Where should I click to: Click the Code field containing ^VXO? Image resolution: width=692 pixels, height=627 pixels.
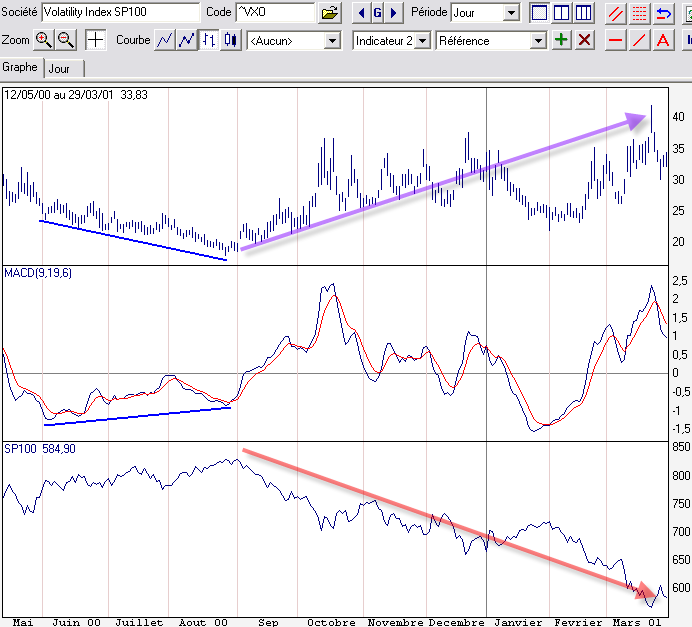coord(276,12)
